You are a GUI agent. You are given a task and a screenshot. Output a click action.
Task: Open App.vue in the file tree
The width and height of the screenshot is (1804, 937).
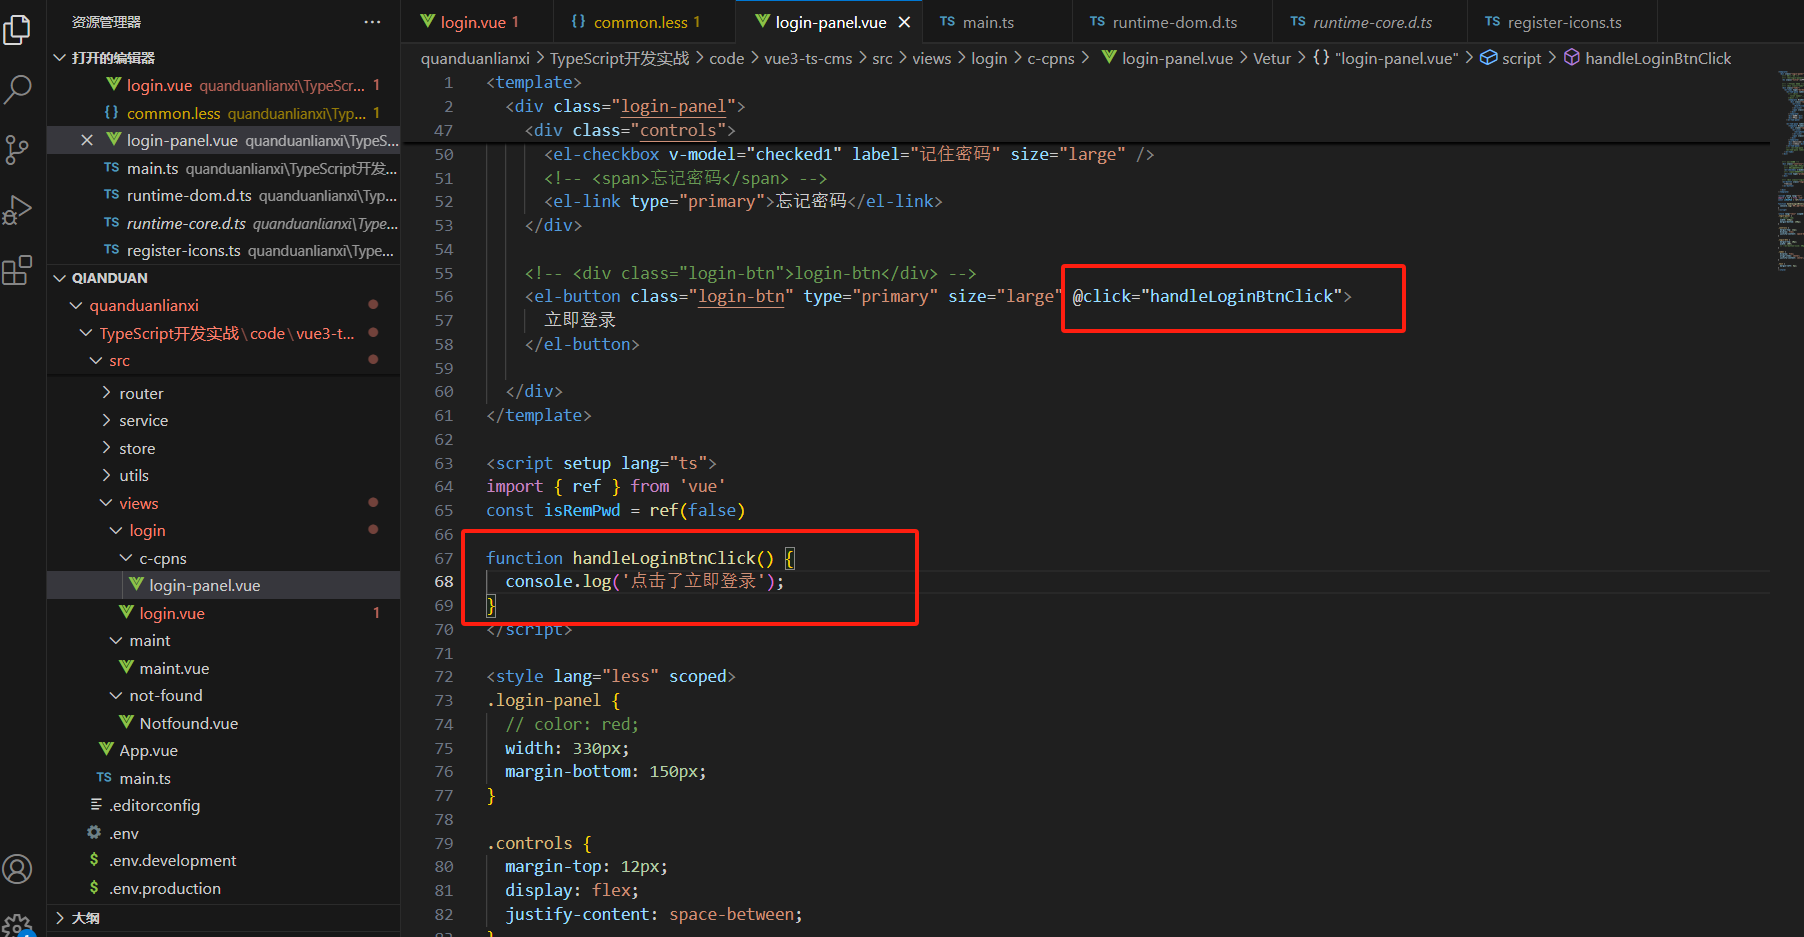click(224, 750)
